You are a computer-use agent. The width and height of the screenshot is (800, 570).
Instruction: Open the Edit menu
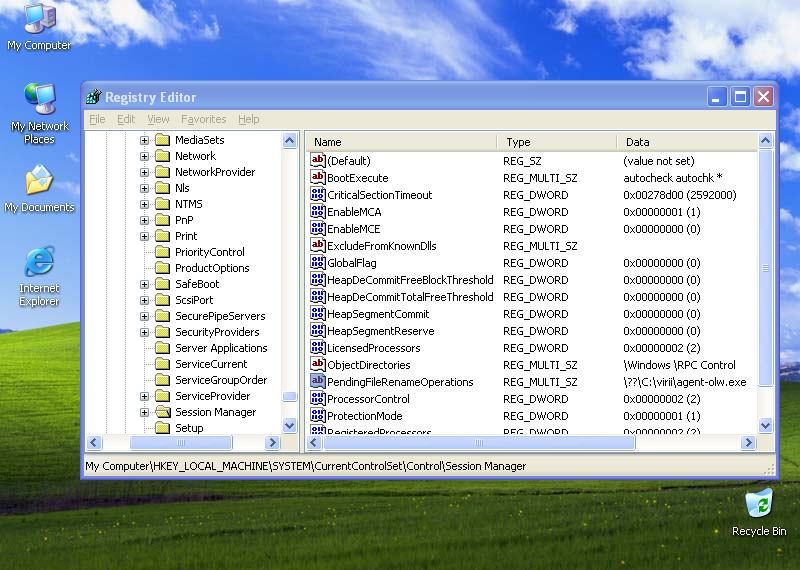point(126,119)
